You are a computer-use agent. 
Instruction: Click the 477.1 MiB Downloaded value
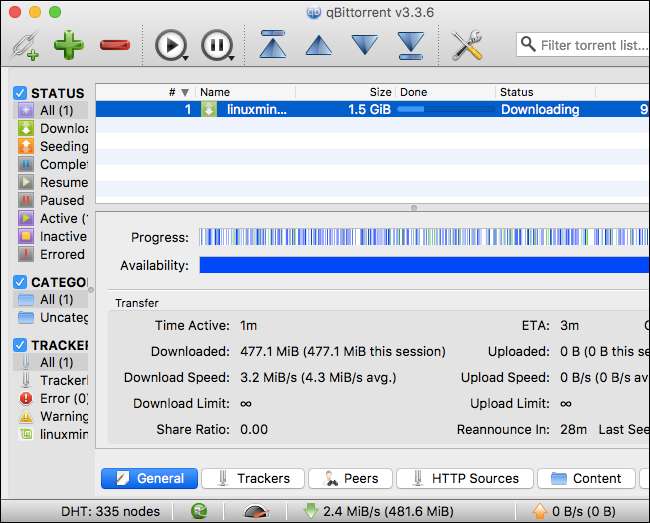343,351
